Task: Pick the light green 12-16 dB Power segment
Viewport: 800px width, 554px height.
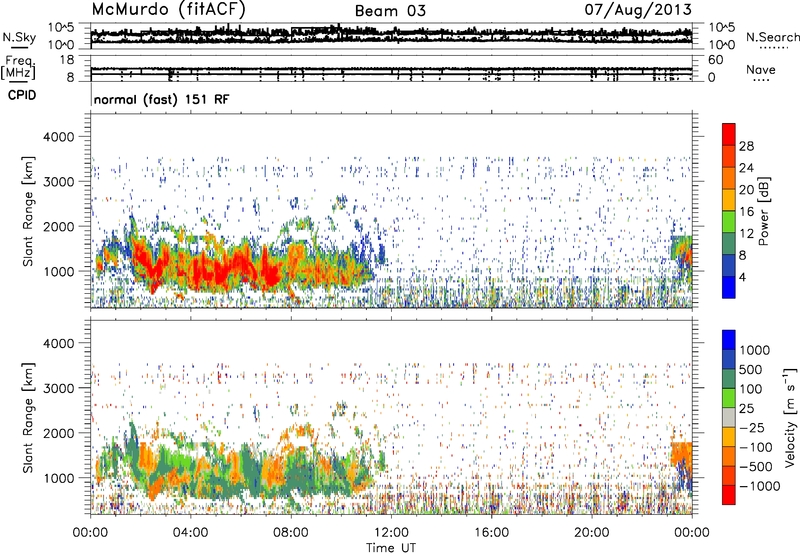Action: tap(729, 222)
